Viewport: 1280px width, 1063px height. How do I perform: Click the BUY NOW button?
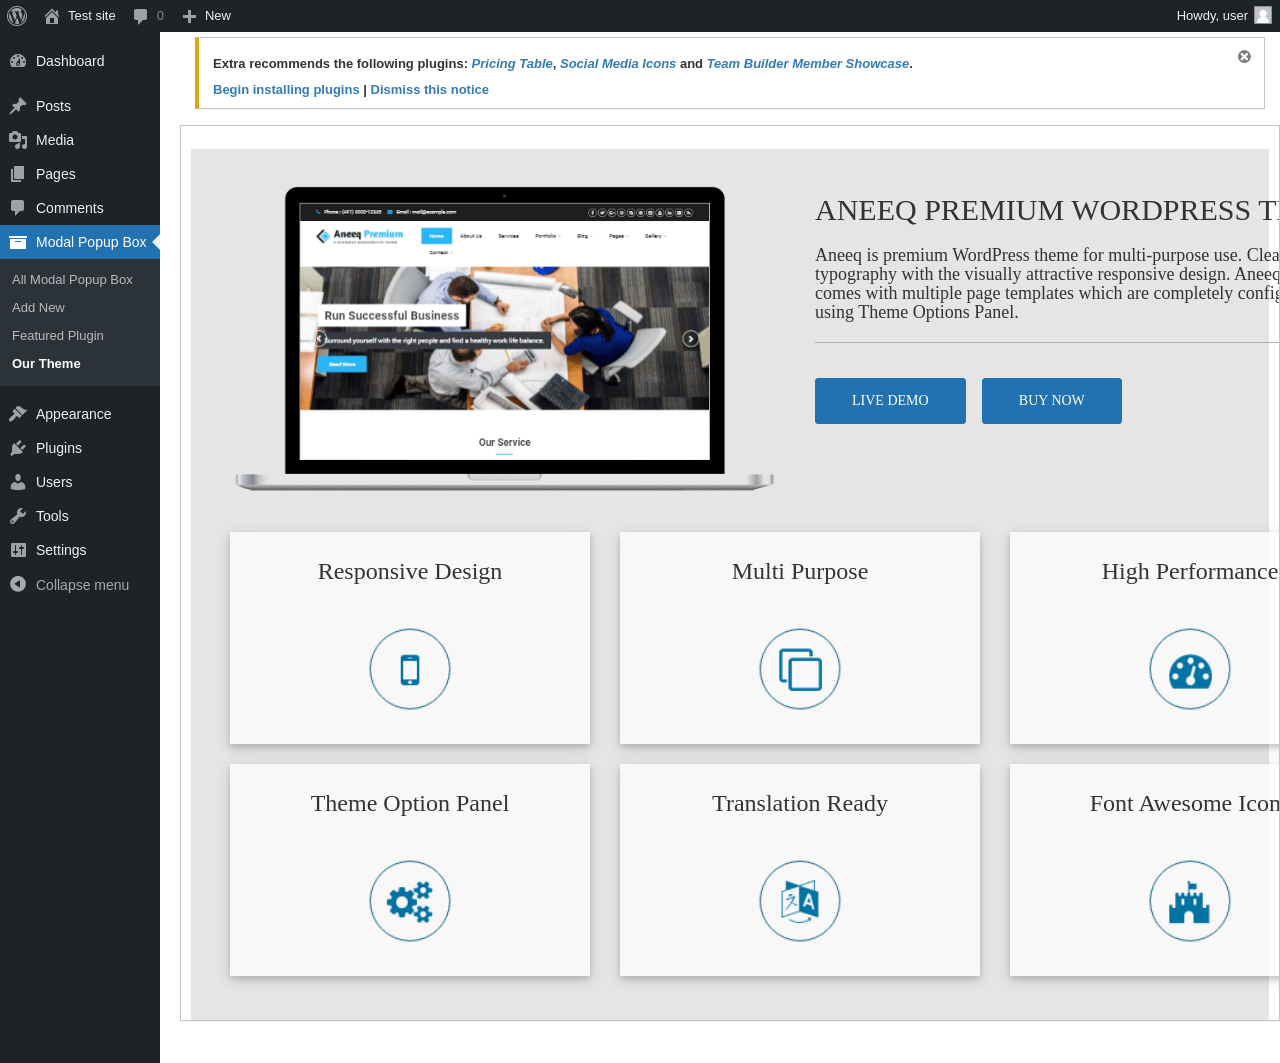[1052, 401]
